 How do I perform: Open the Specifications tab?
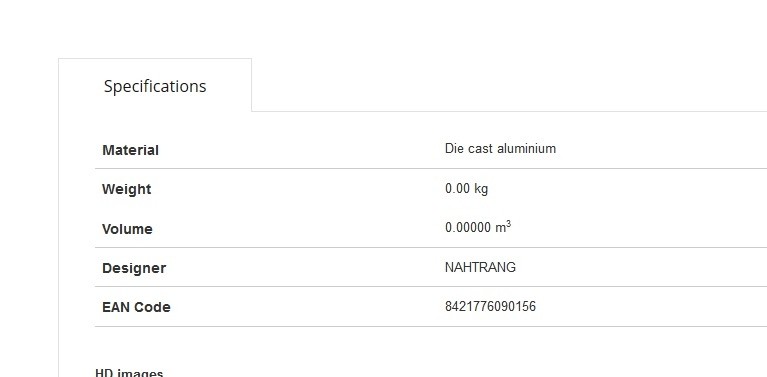tap(155, 86)
